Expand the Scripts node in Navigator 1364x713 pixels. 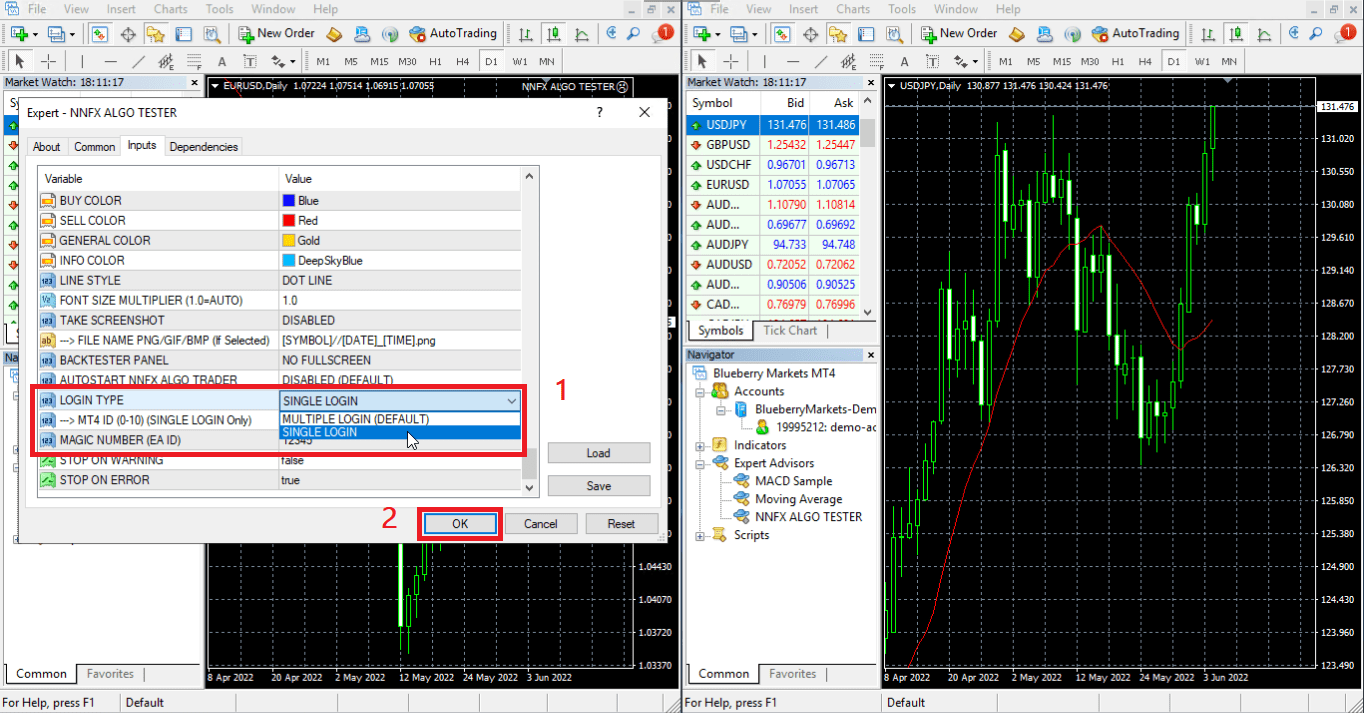tap(700, 535)
